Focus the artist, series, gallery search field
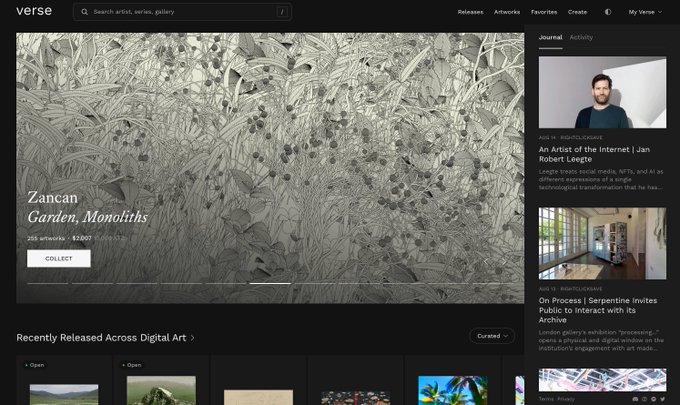The image size is (680, 405). [183, 12]
